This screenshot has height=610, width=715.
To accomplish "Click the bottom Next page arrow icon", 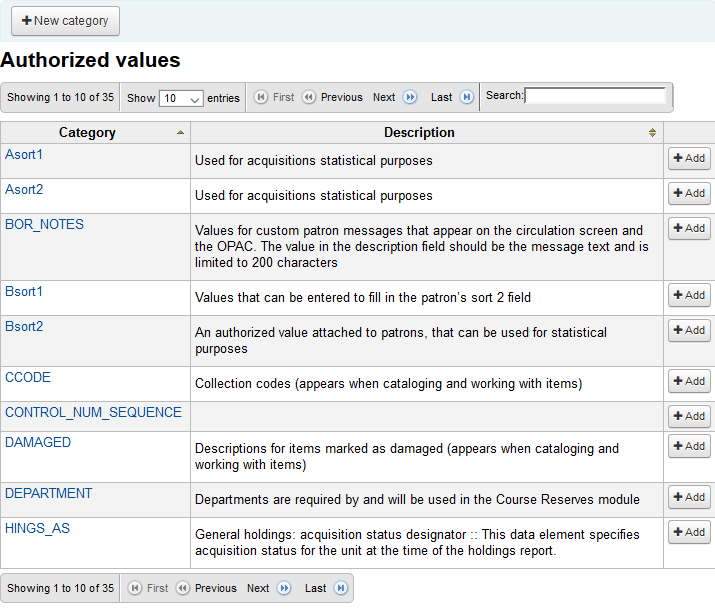I will tap(283, 589).
